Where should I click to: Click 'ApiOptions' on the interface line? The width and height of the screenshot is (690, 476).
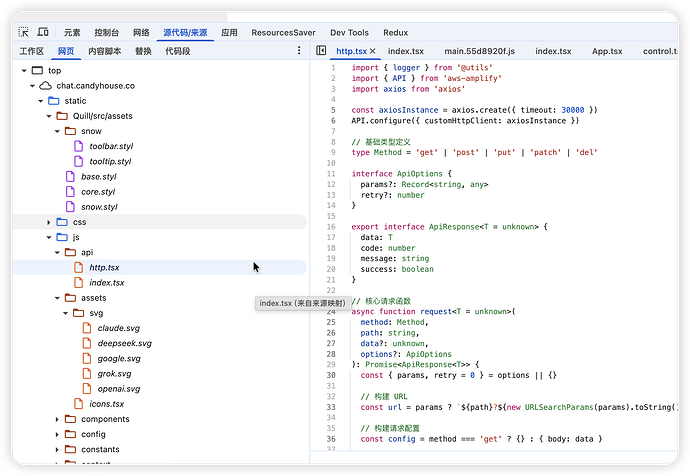click(x=419, y=174)
